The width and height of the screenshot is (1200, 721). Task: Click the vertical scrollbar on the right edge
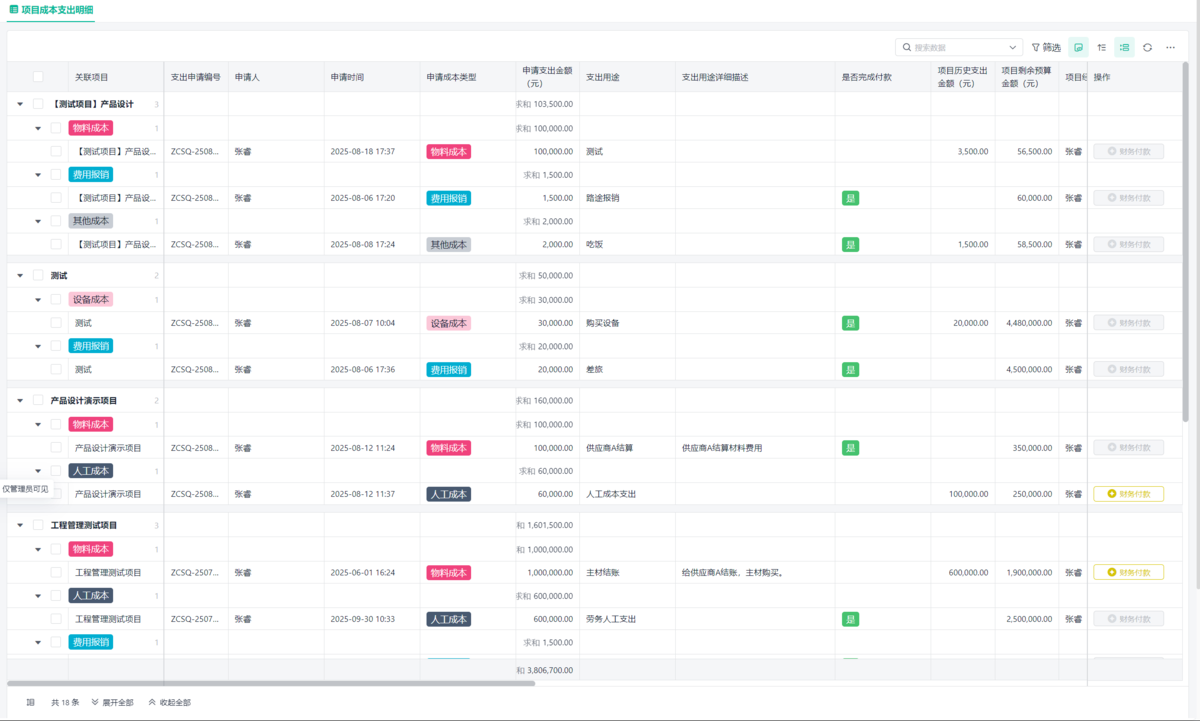click(1186, 240)
